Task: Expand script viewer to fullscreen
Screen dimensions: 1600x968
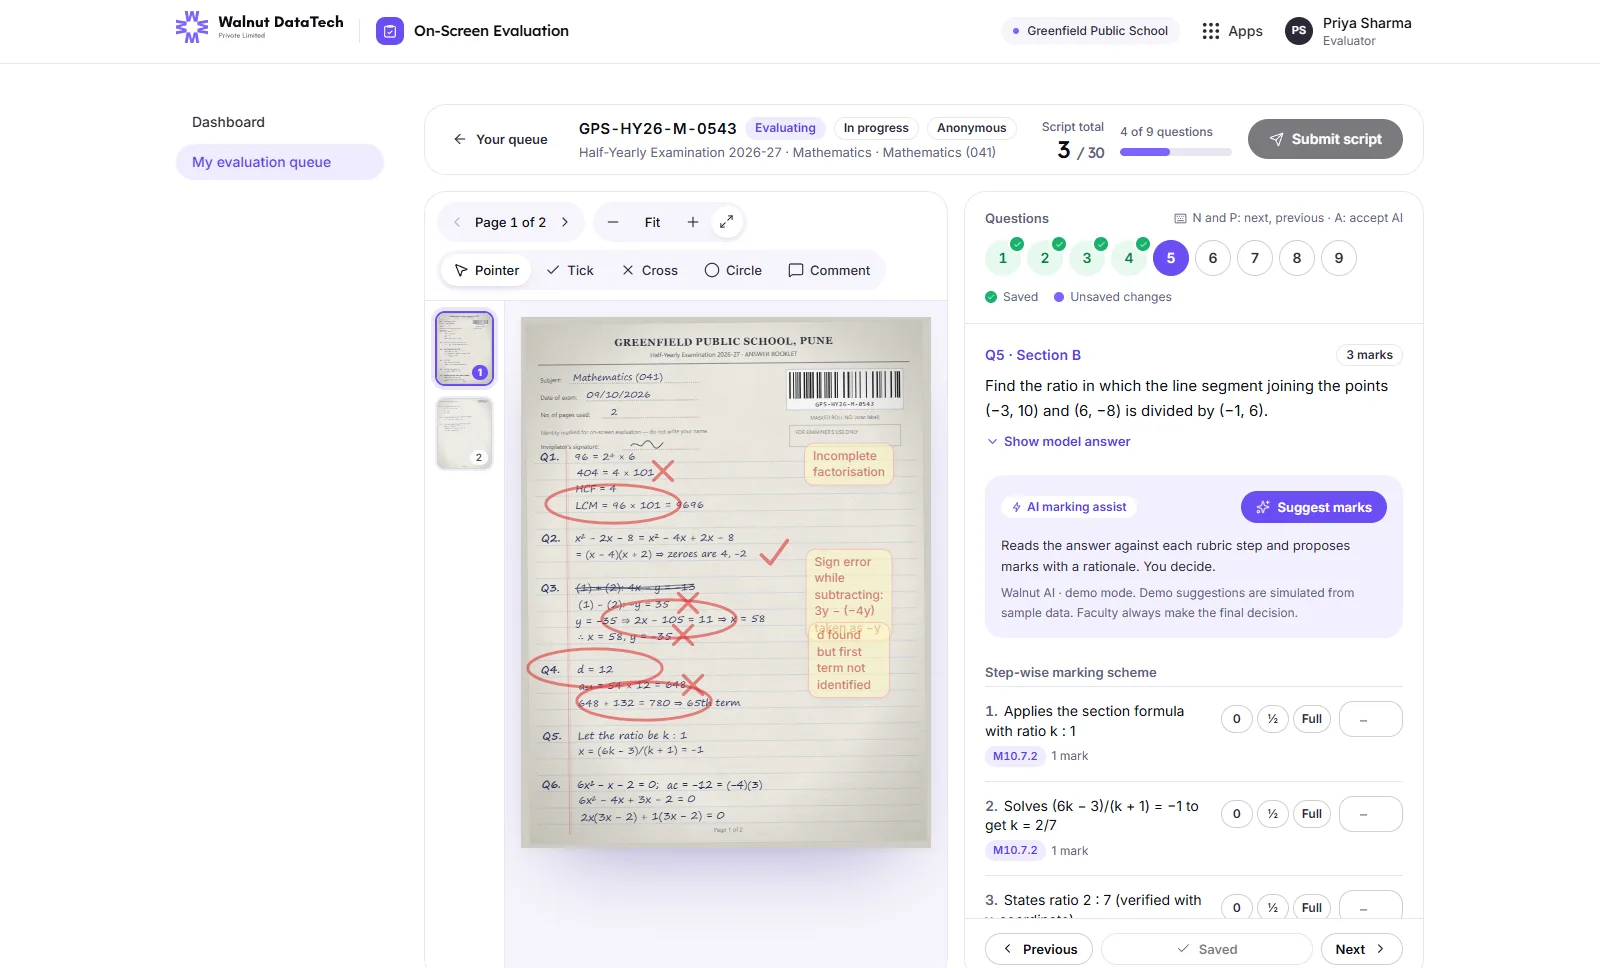Action: click(x=727, y=222)
